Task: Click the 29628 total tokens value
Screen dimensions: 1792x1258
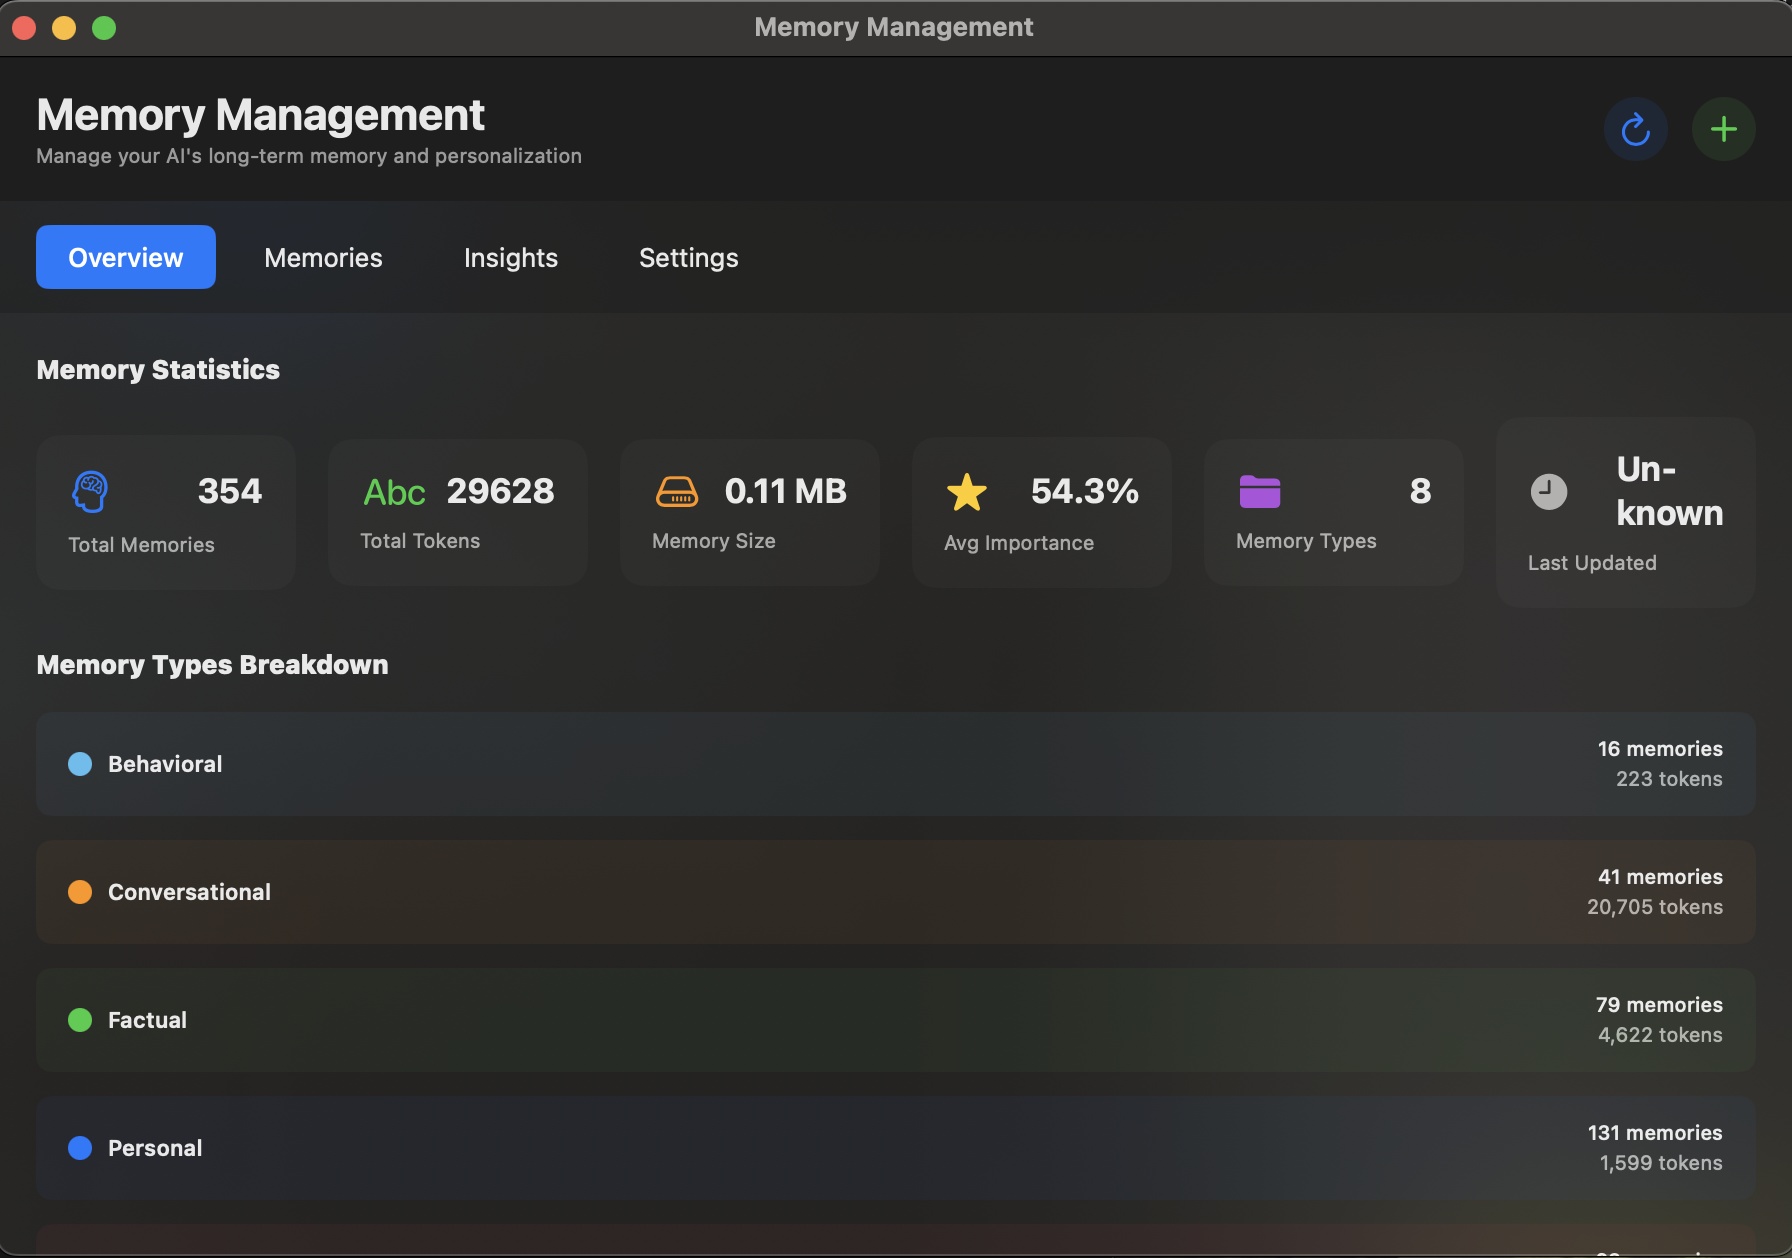Action: coord(500,491)
